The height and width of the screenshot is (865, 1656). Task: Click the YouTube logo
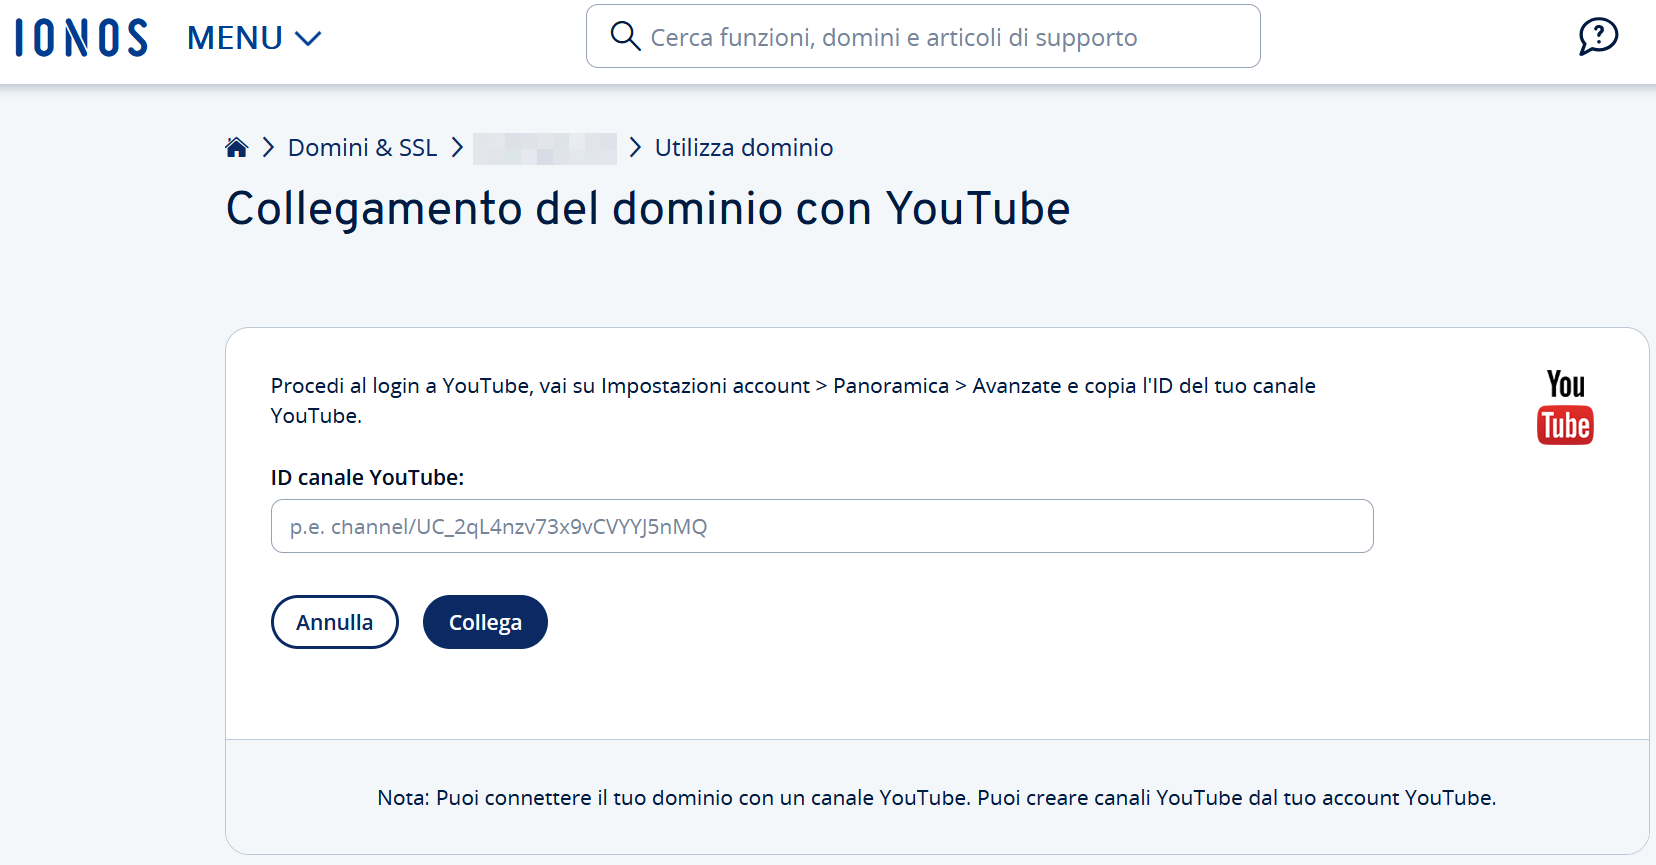(x=1565, y=407)
